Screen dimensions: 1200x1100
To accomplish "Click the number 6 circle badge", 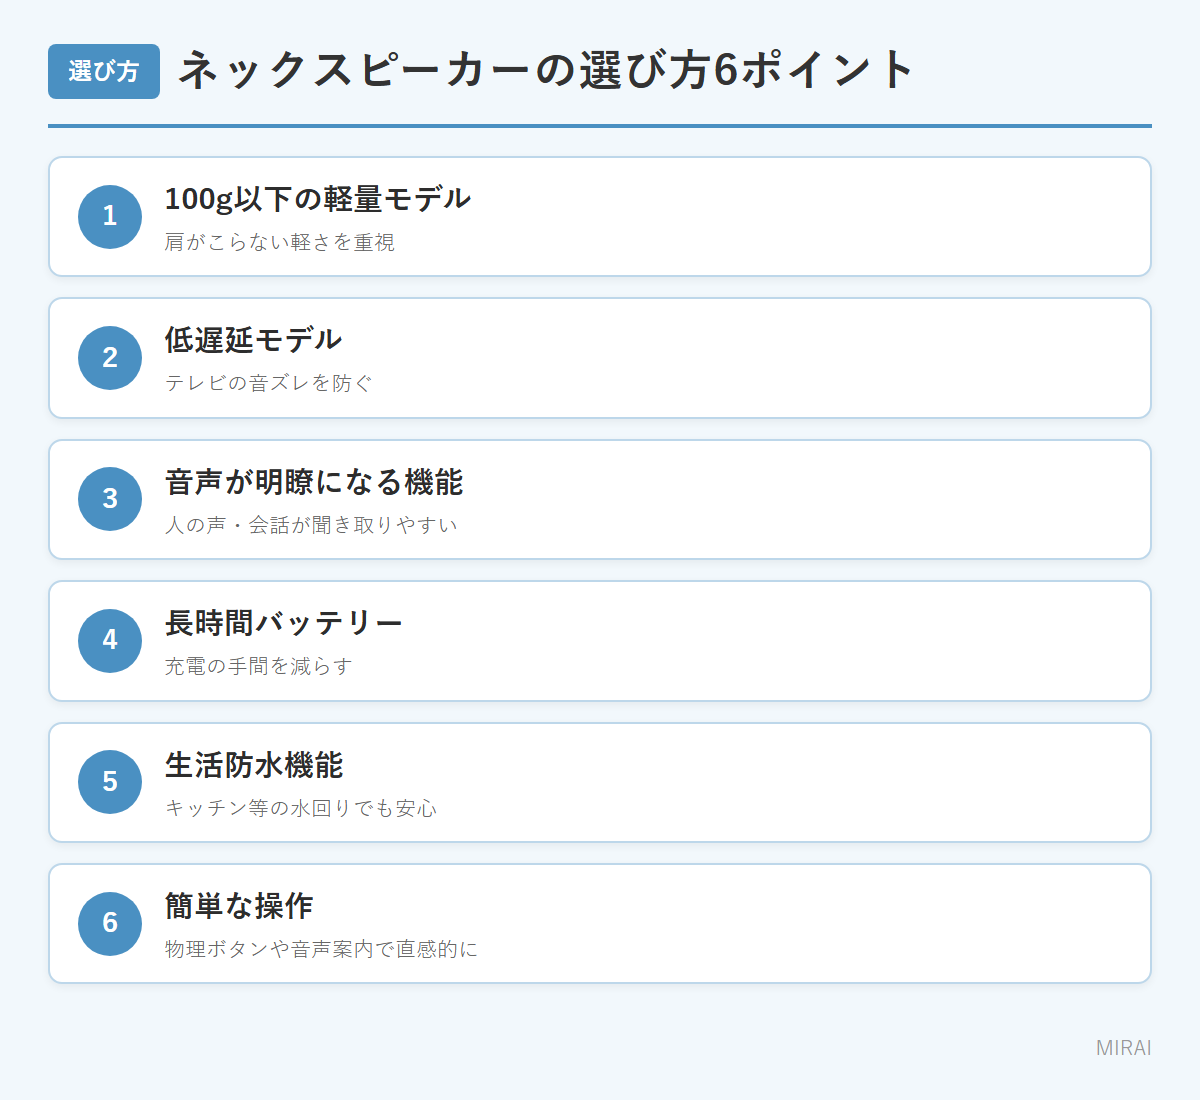I will [110, 924].
